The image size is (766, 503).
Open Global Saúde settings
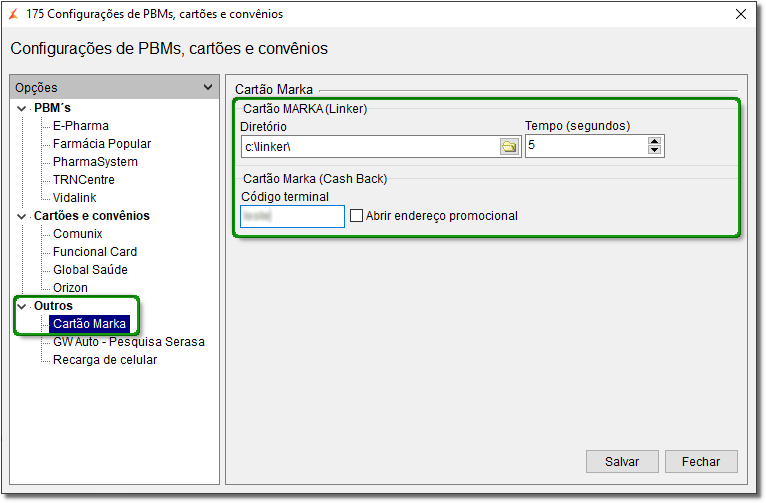pyautogui.click(x=90, y=270)
